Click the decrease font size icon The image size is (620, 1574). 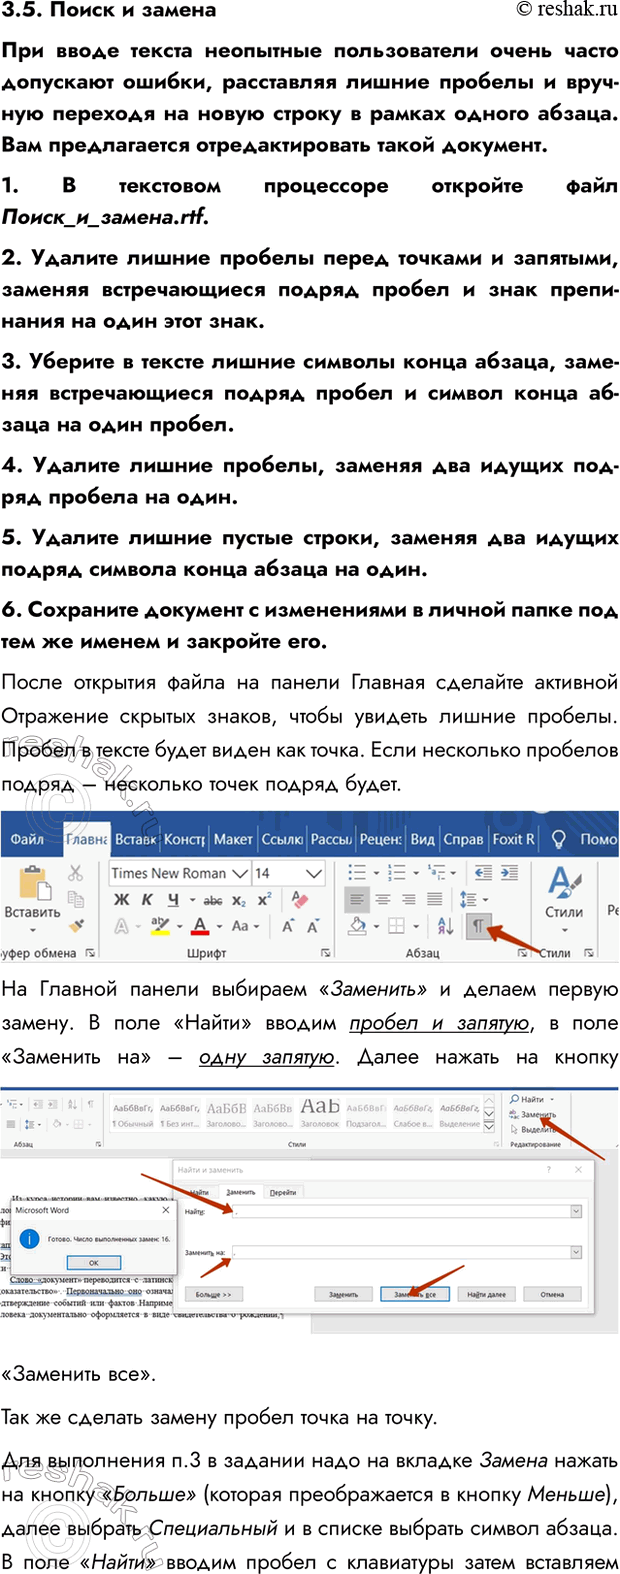coord(313,927)
